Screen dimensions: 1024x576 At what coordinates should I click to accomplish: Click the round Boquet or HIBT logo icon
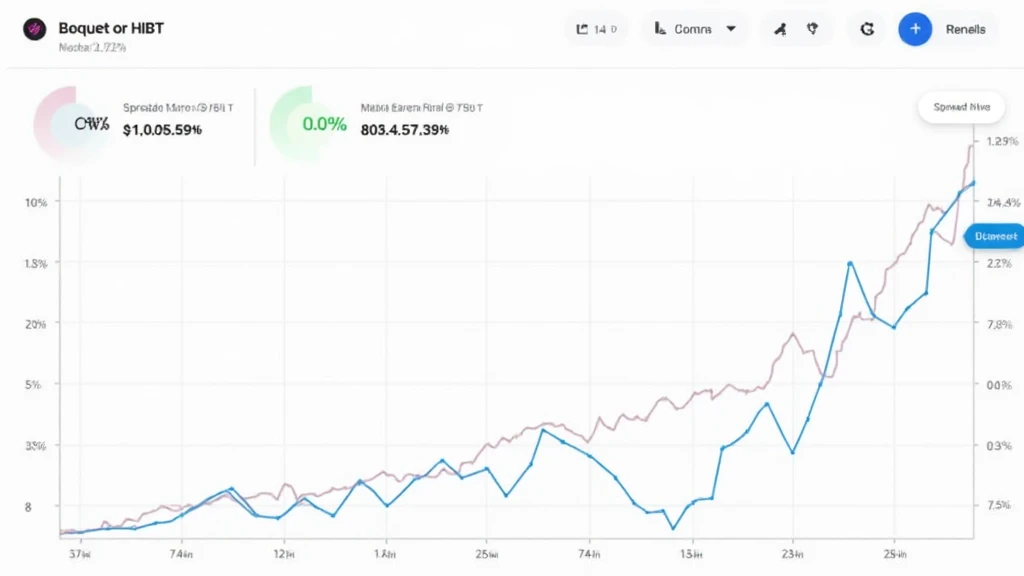click(x=35, y=29)
